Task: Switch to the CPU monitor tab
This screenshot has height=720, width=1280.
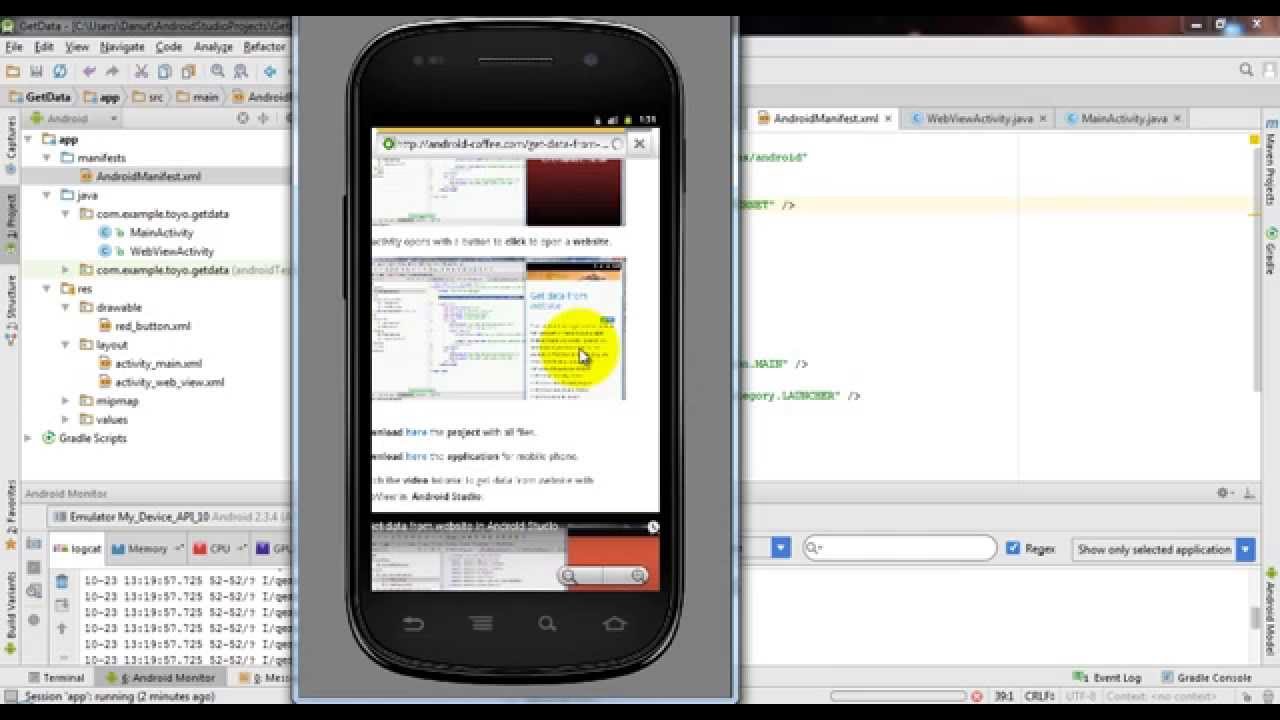Action: point(219,549)
